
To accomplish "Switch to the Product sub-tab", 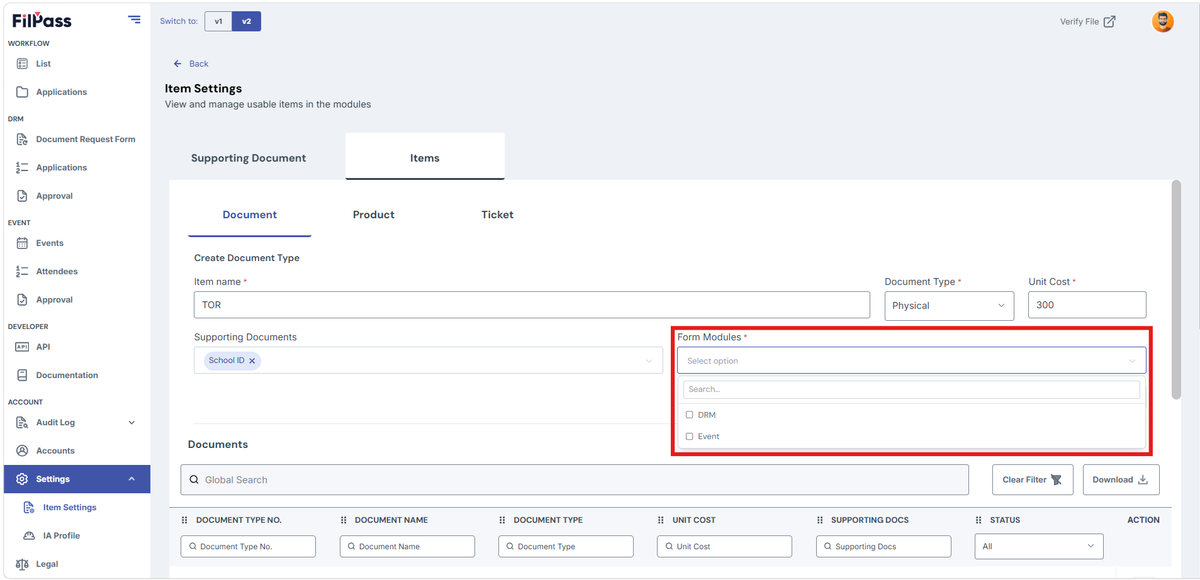I will (x=374, y=215).
